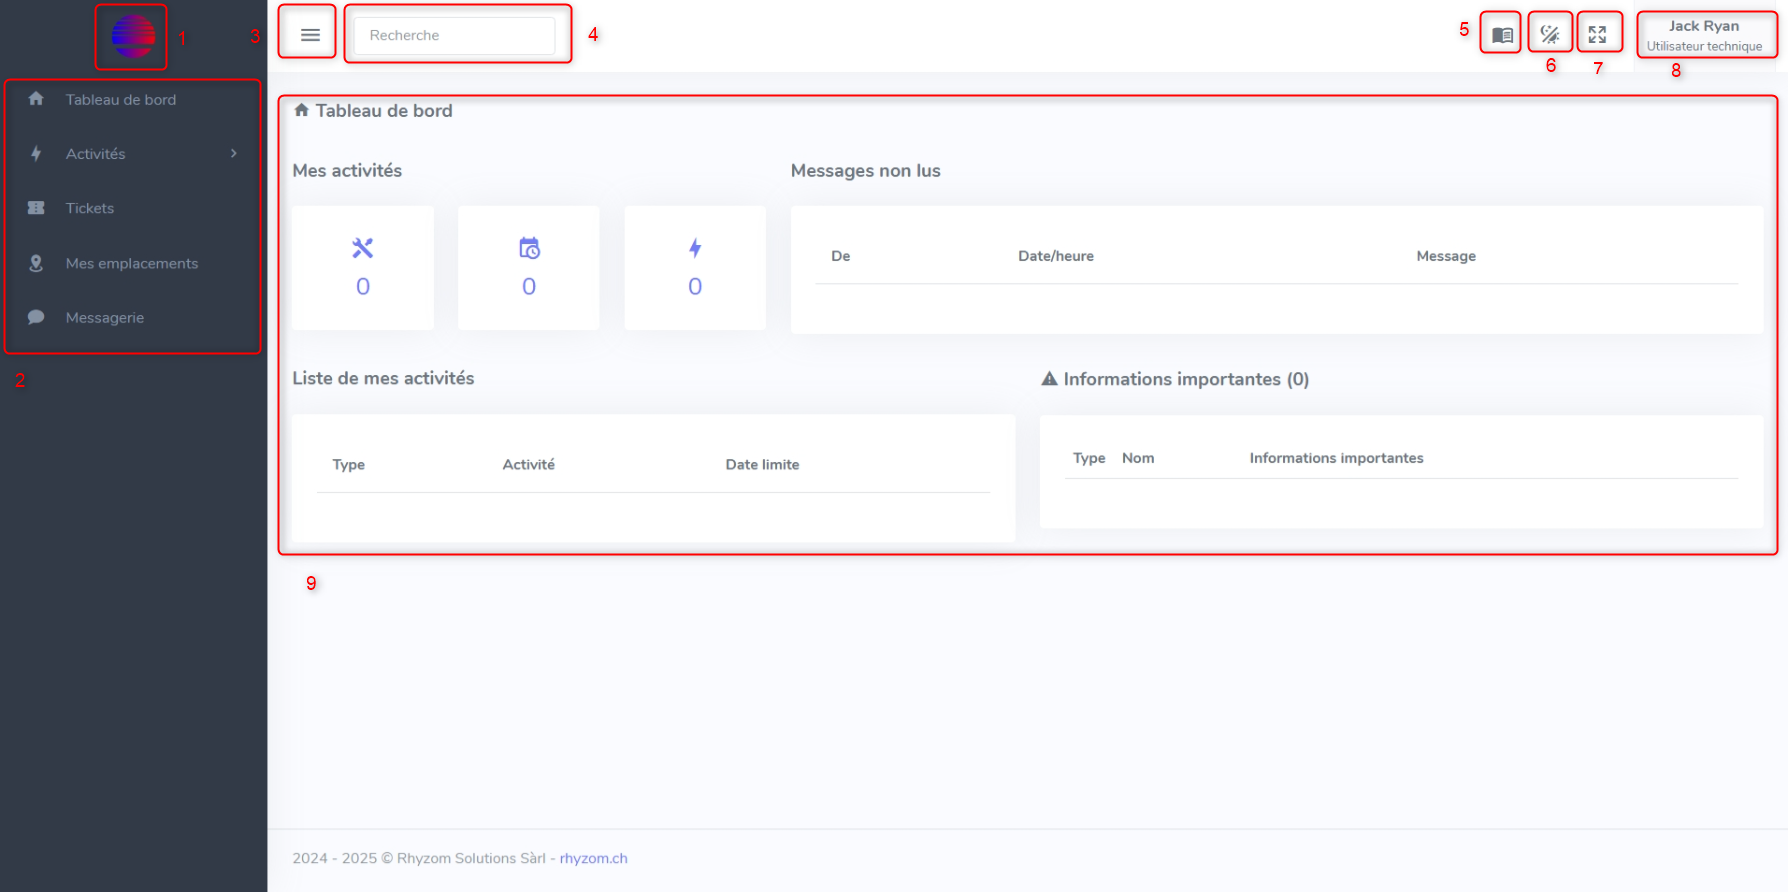Select Tableau de bord in sidebar
The height and width of the screenshot is (892, 1788).
(120, 100)
